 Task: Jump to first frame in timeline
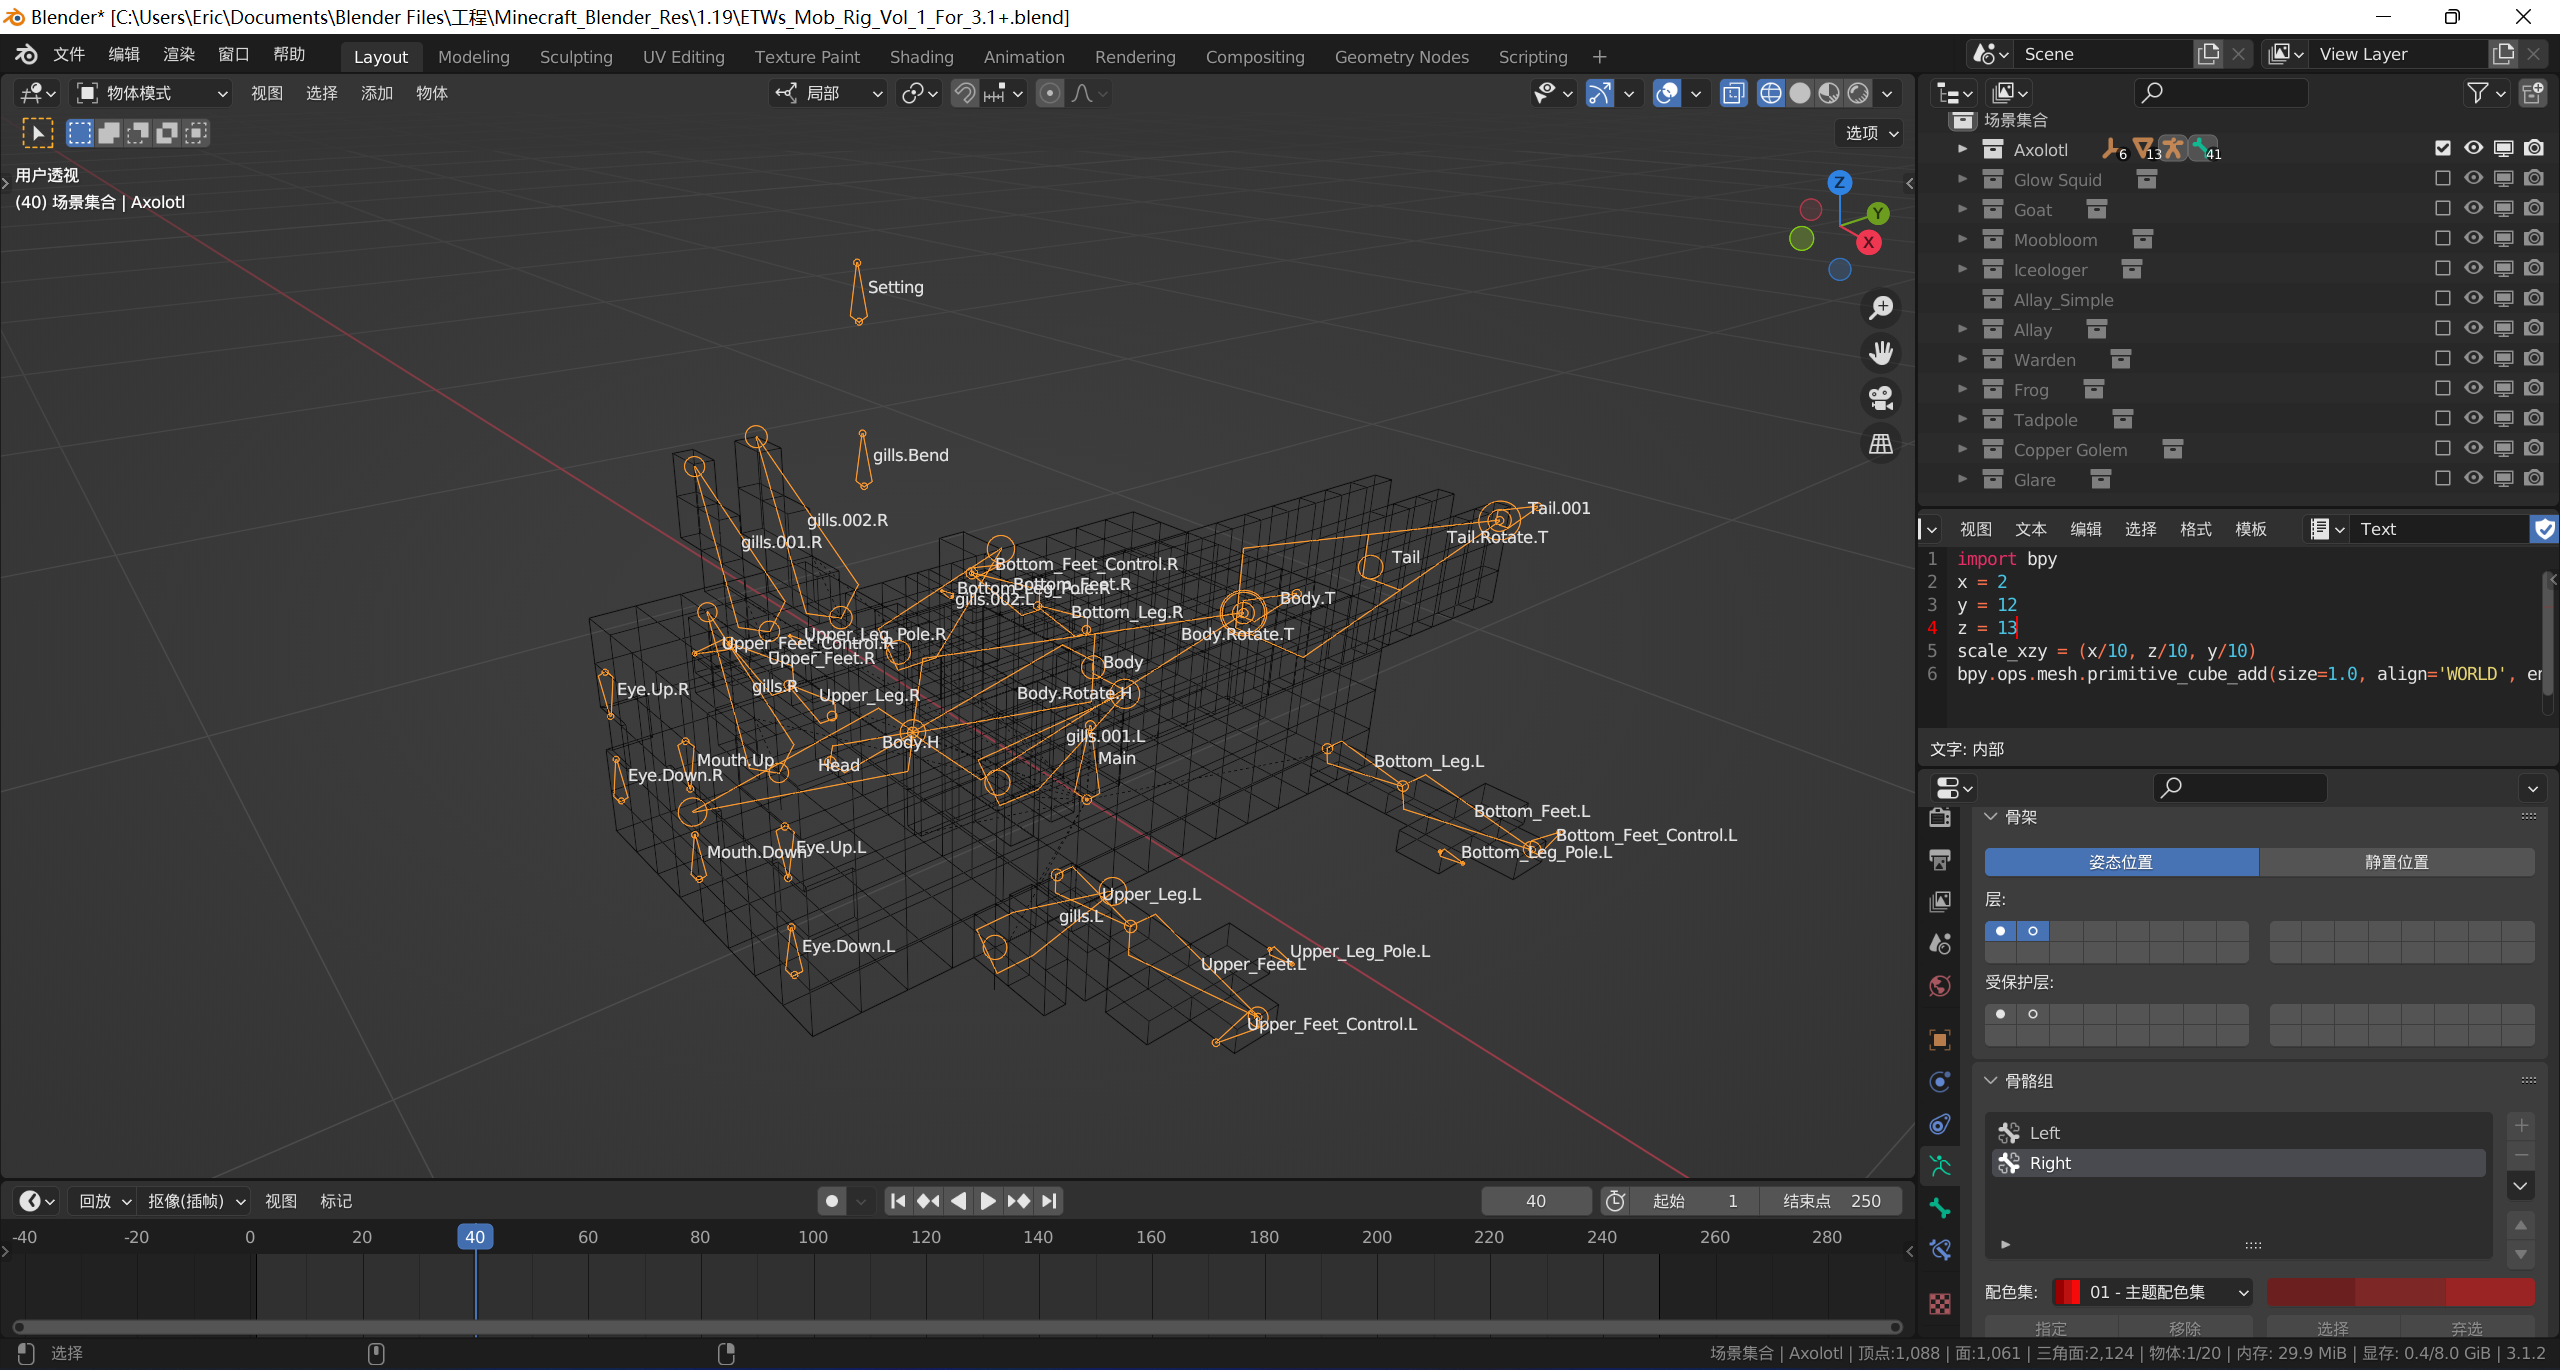(897, 1201)
